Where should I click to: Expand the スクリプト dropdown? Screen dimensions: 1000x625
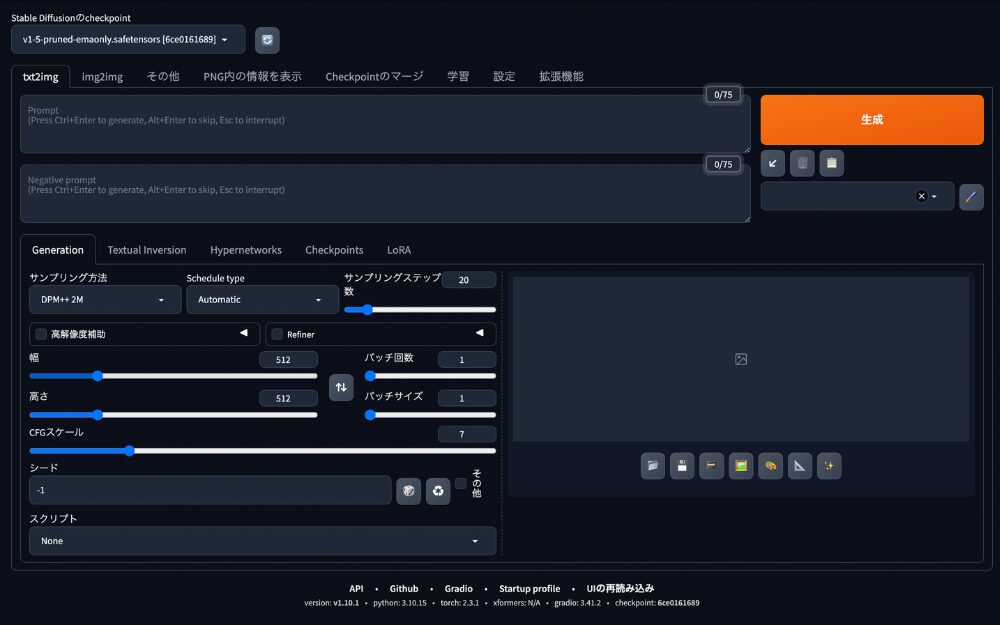coord(262,540)
